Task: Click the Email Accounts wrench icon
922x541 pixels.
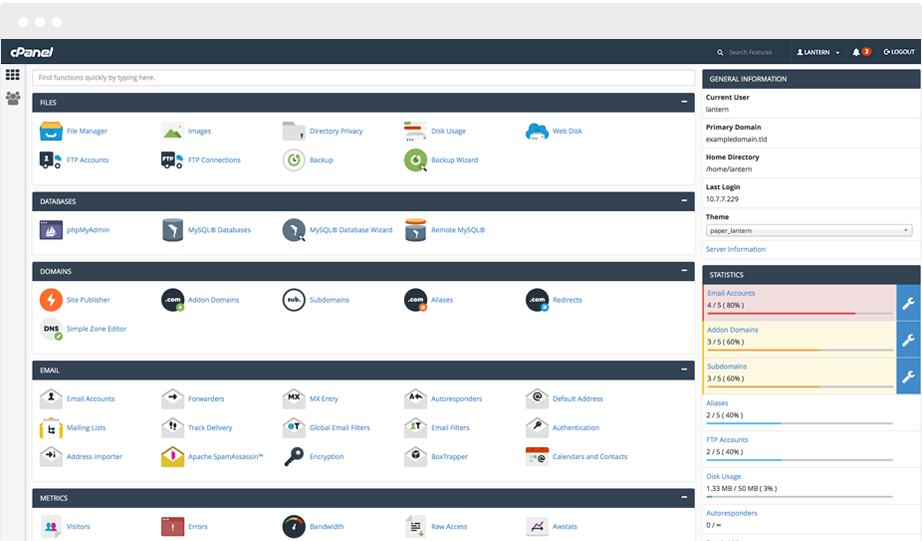Action: click(908, 303)
